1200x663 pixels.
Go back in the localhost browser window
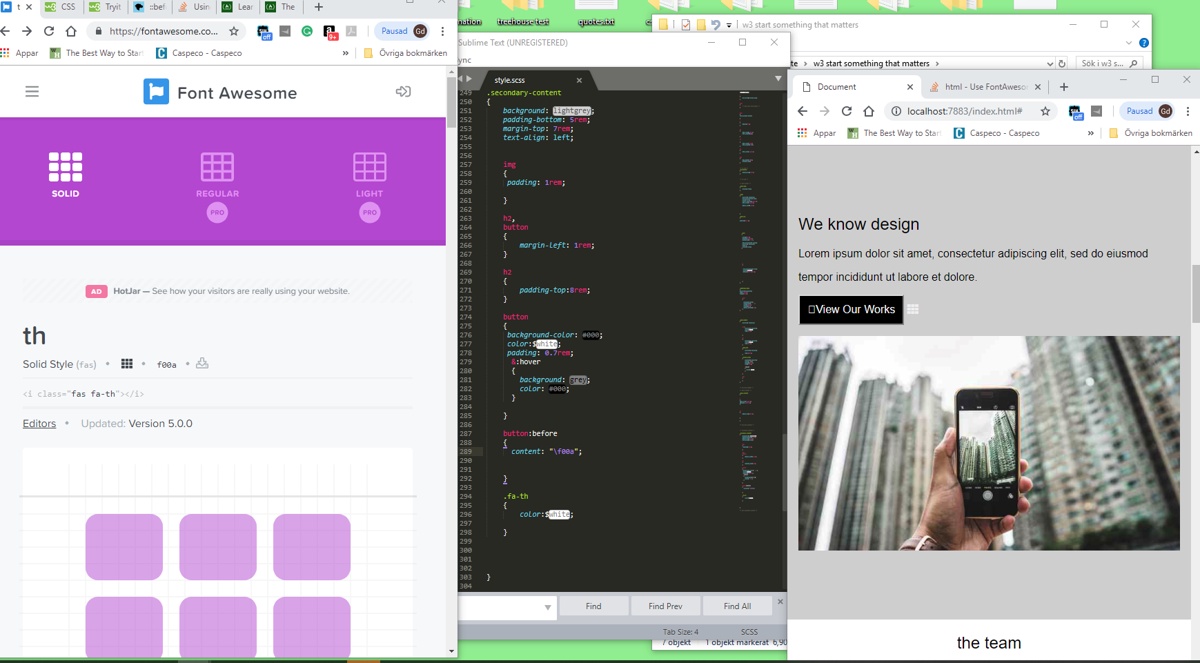coord(802,111)
